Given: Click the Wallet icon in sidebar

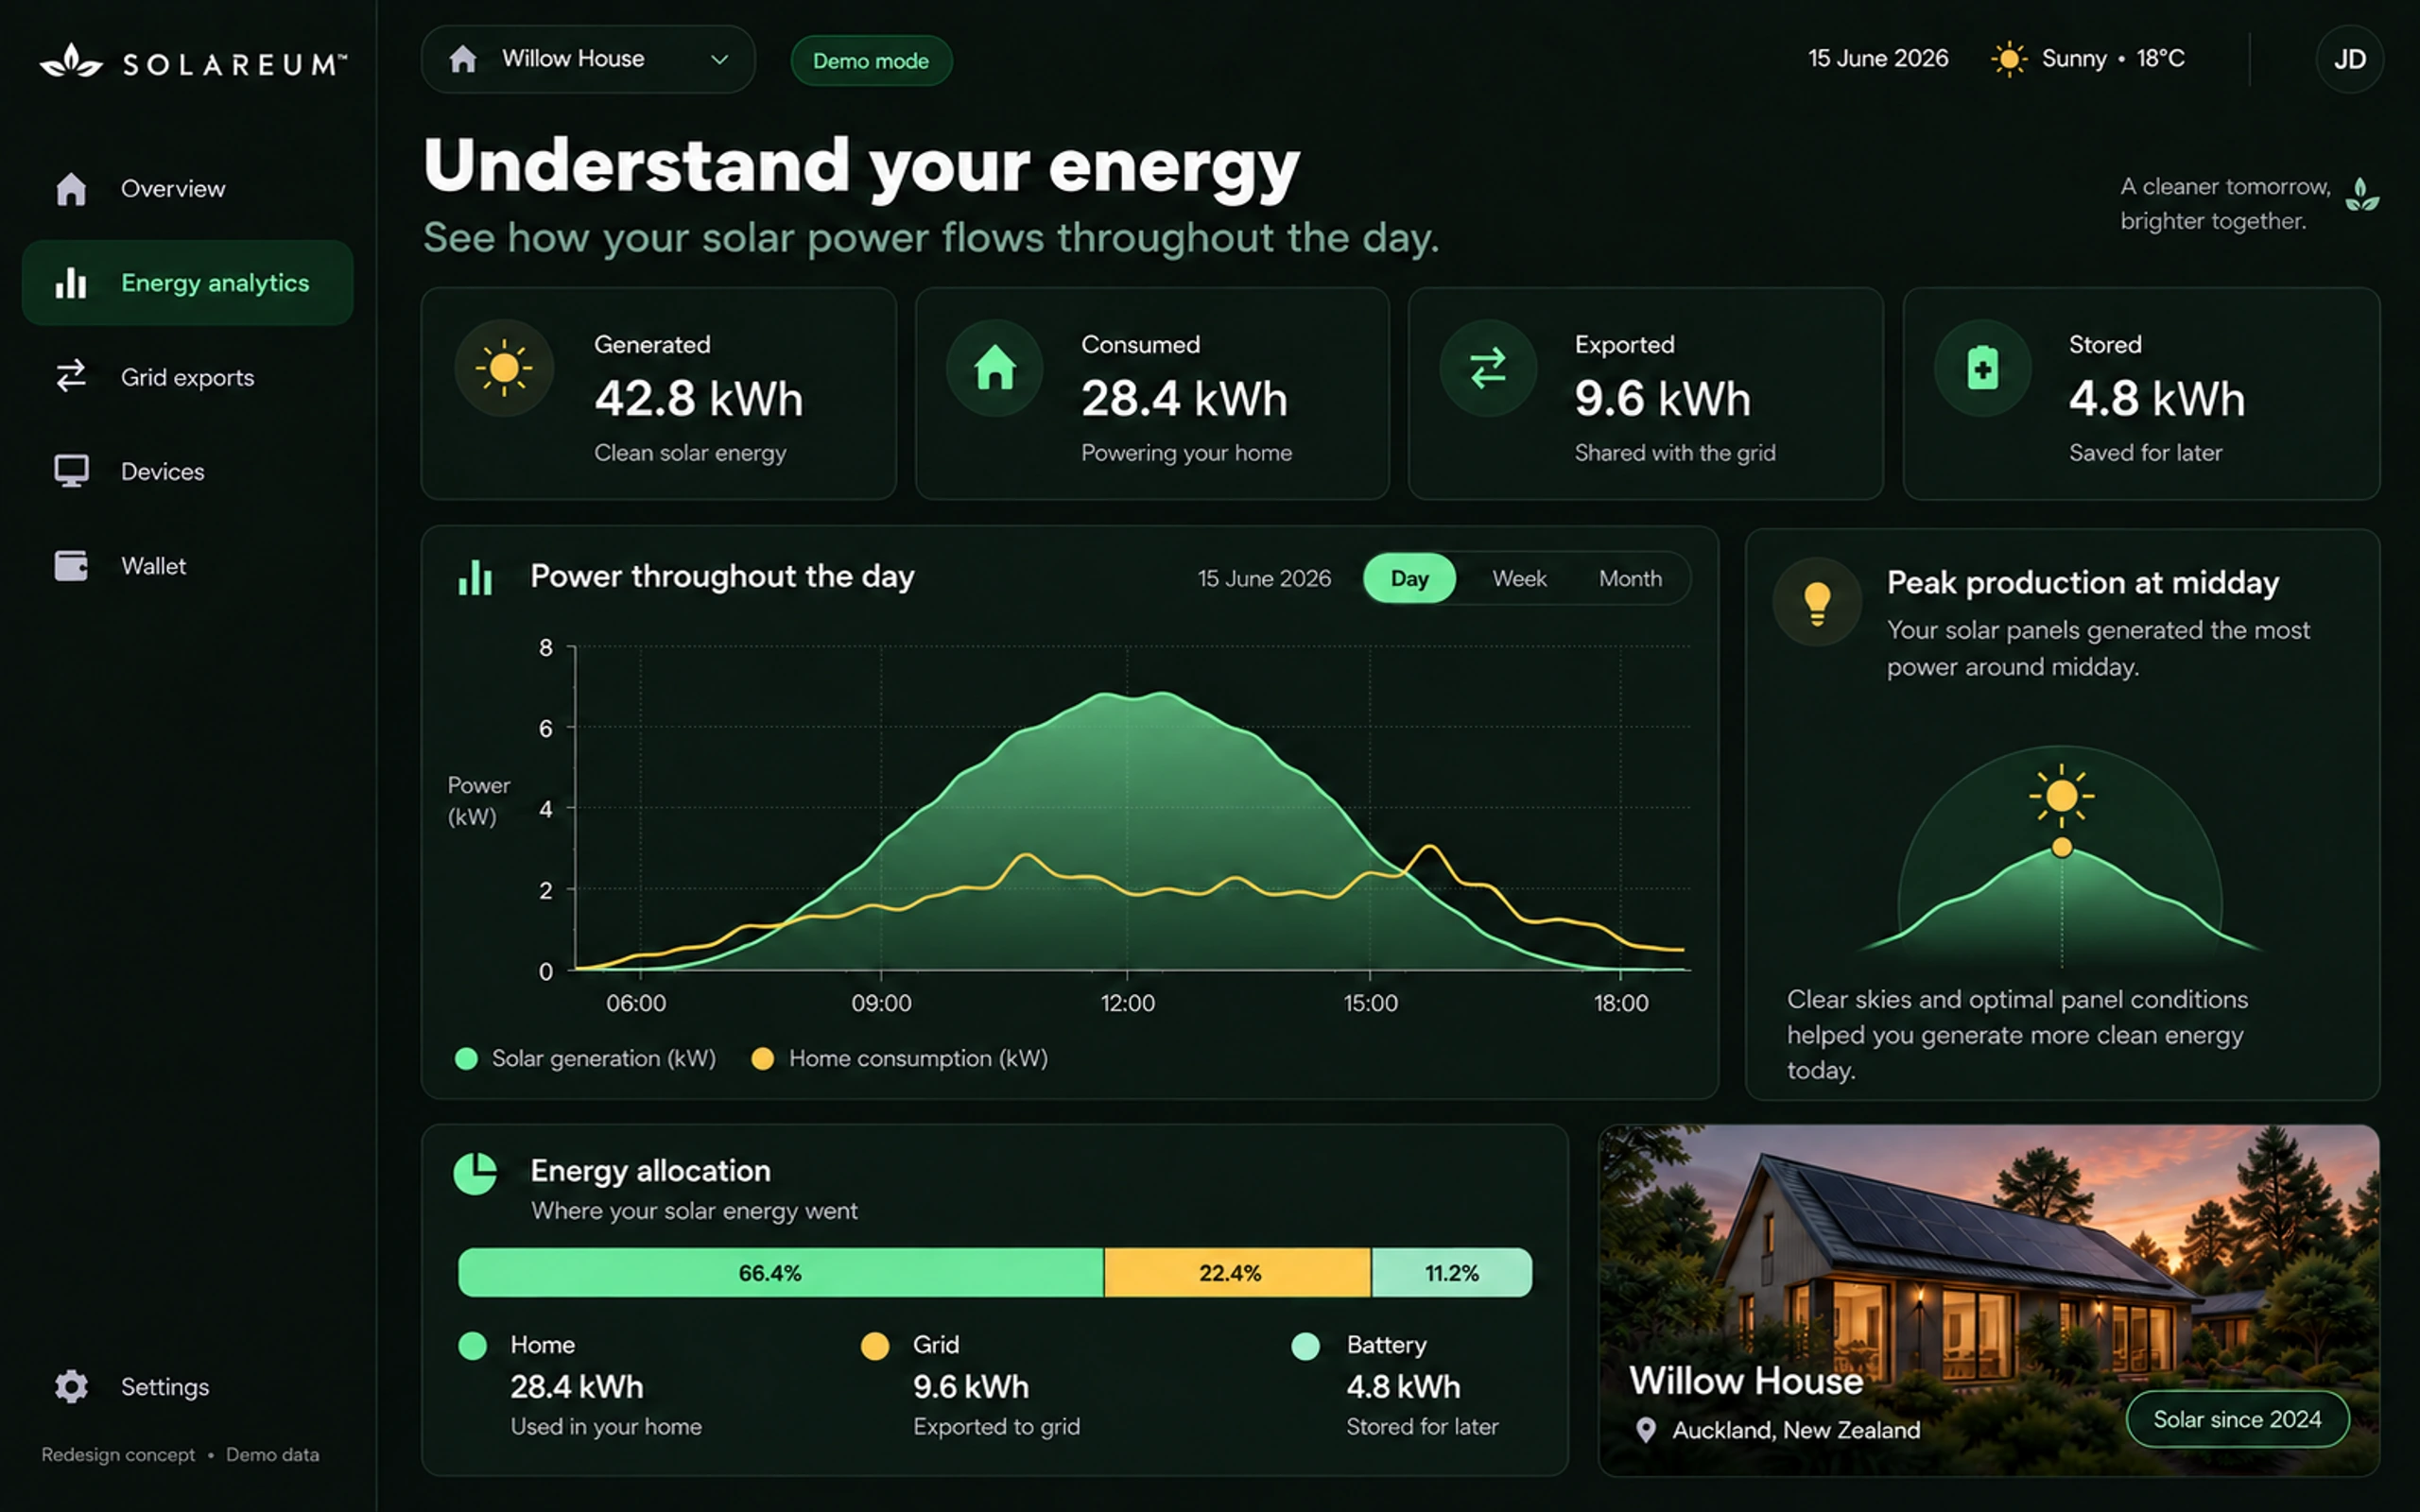Looking at the screenshot, I should 71,566.
